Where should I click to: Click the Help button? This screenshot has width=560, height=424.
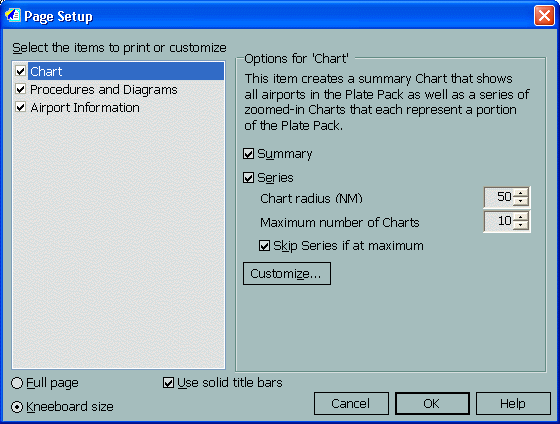(513, 404)
